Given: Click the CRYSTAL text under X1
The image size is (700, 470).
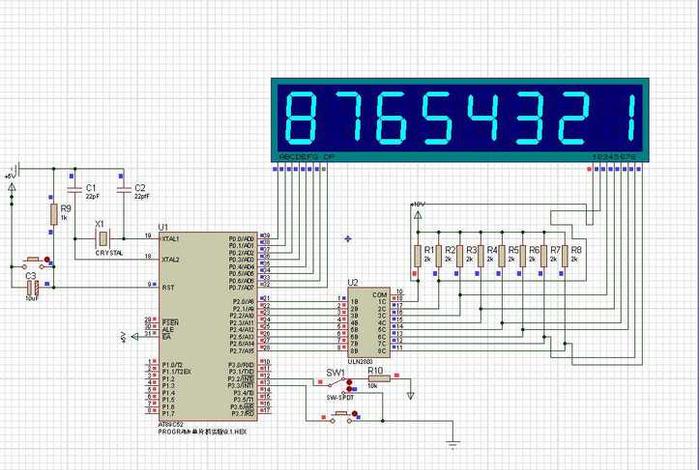Looking at the screenshot, I should 109,253.
